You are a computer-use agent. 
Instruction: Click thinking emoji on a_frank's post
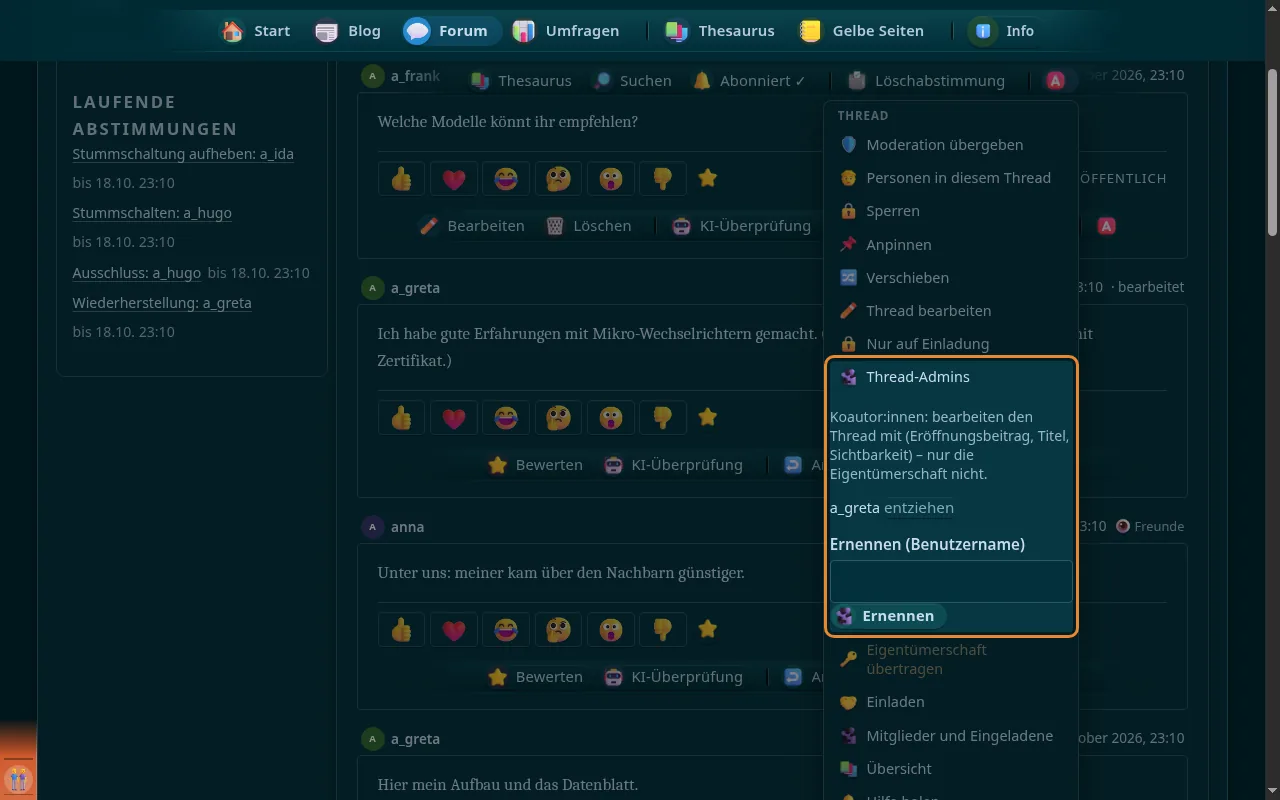click(558, 178)
